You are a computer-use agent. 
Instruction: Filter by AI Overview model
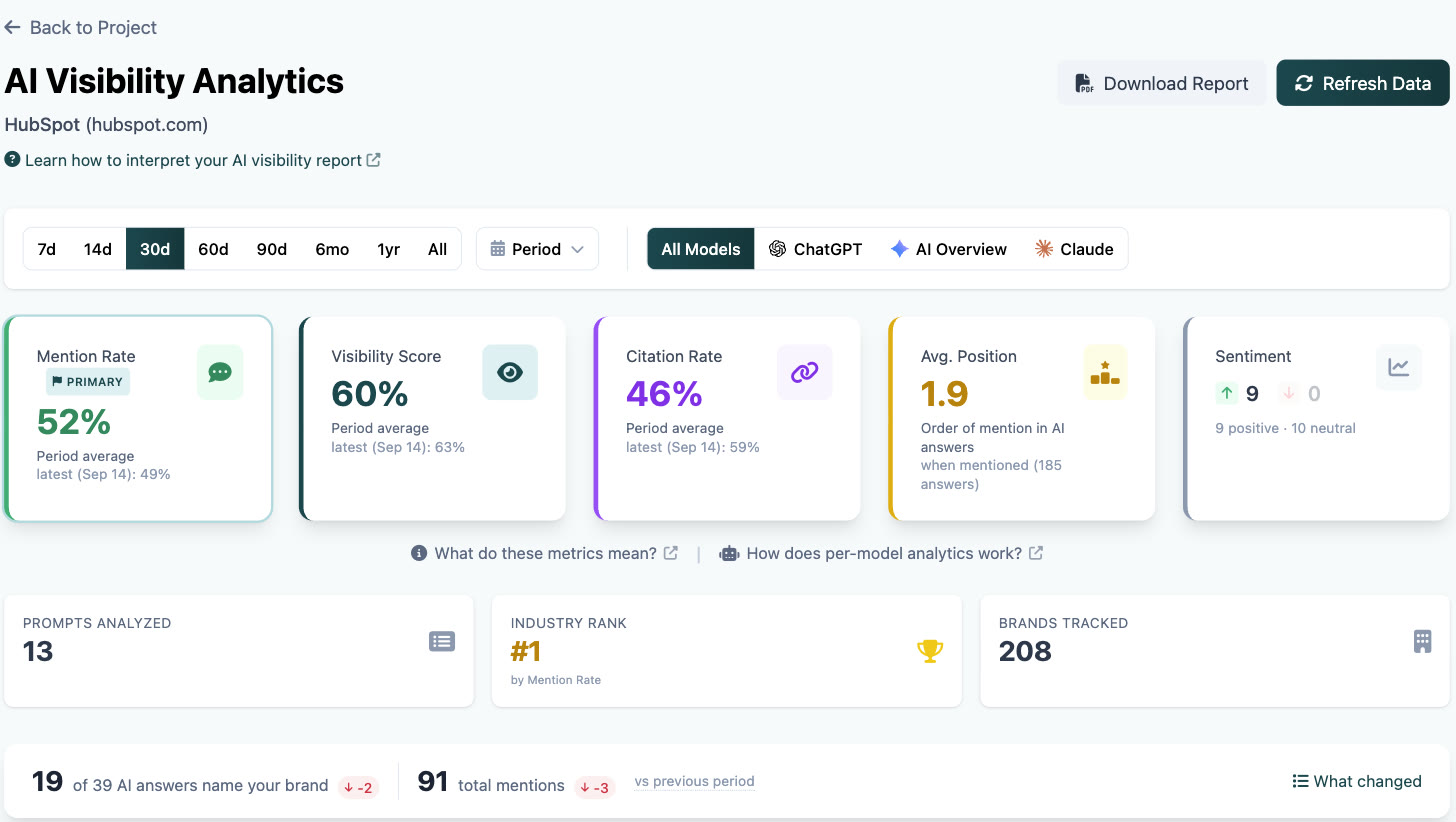(x=948, y=249)
